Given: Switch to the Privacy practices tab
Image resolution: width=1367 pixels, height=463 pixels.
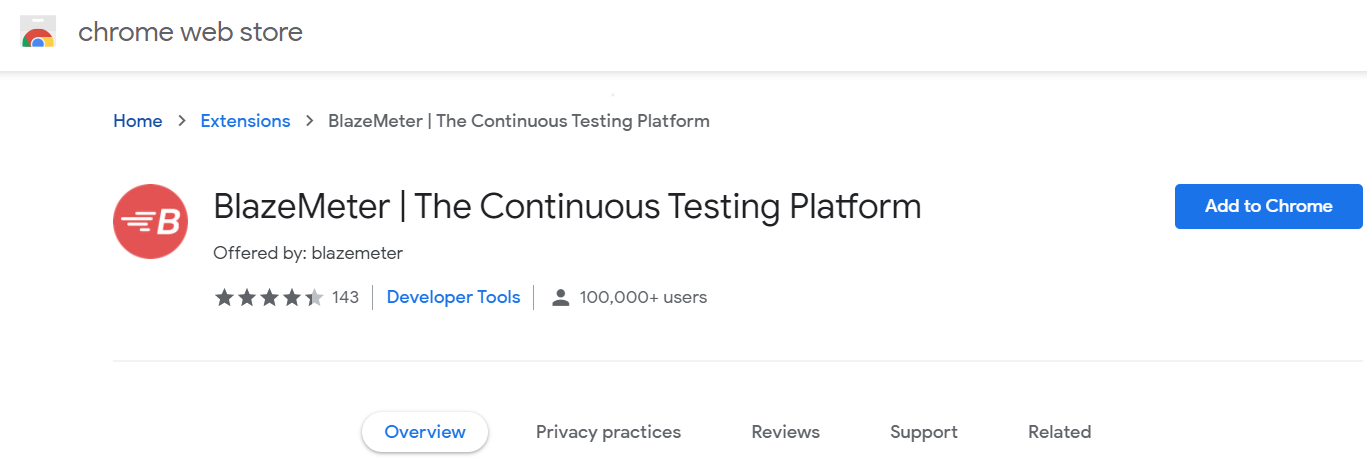Looking at the screenshot, I should 608,432.
